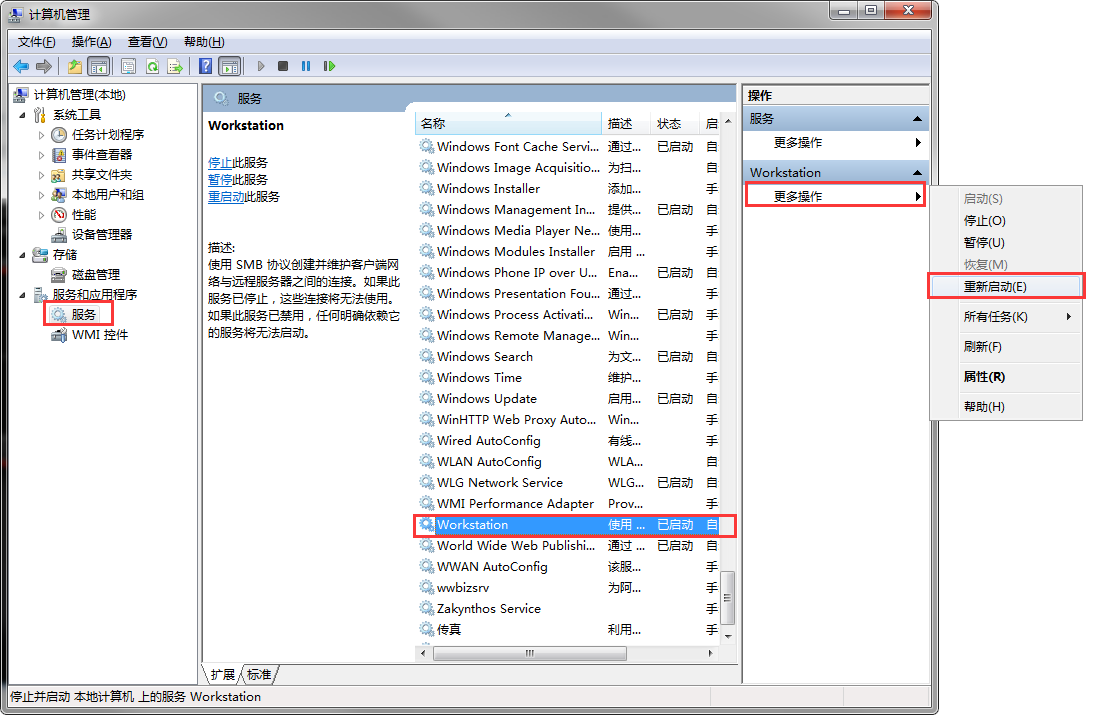This screenshot has width=1104, height=715.
Task: Stop the service using the square Stop icon
Action: [283, 66]
